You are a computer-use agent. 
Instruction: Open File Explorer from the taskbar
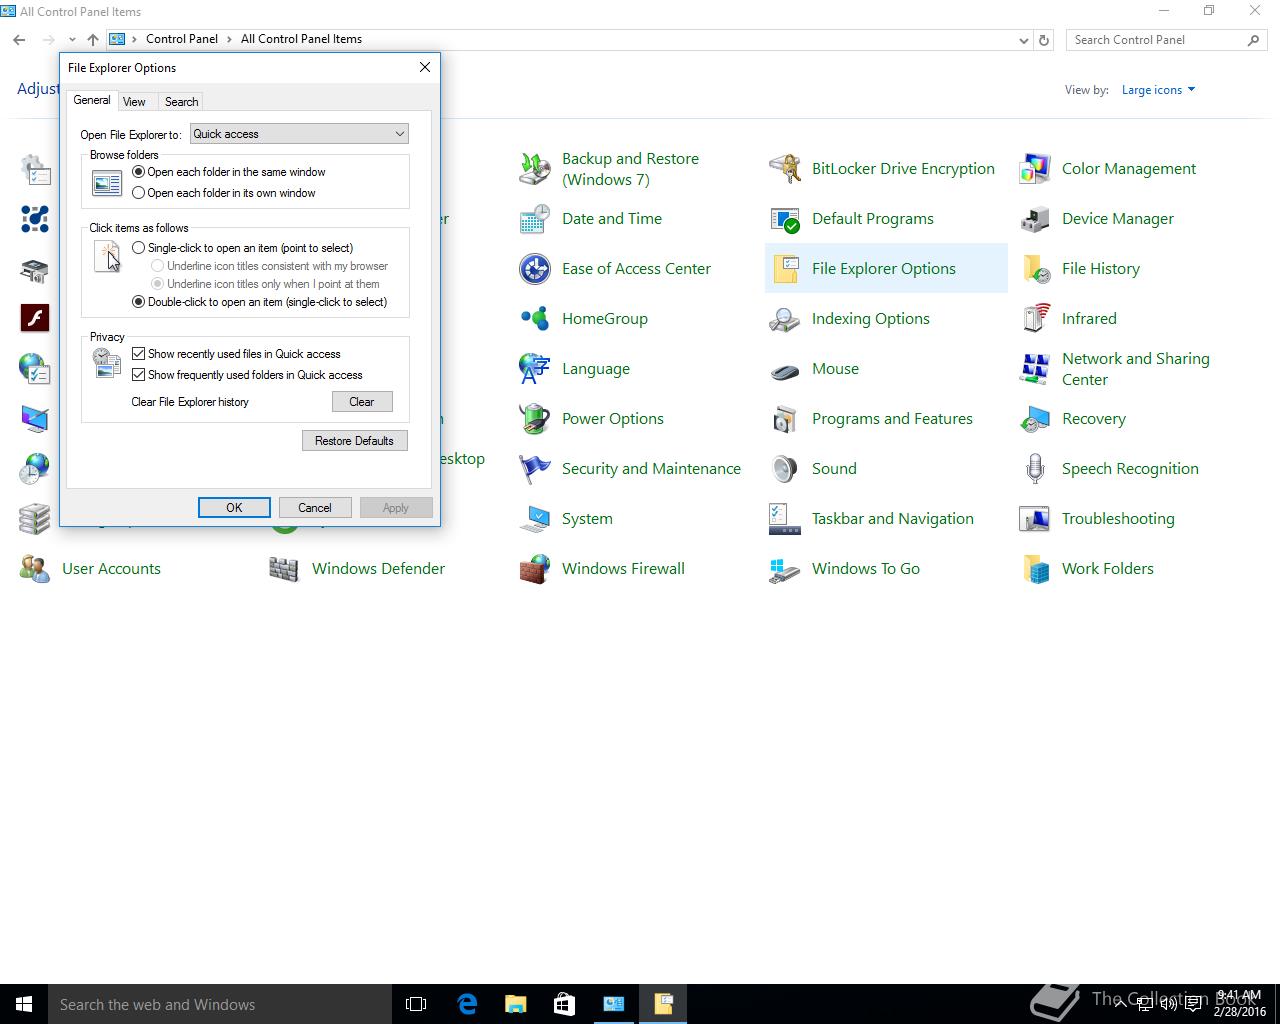[x=515, y=1004]
